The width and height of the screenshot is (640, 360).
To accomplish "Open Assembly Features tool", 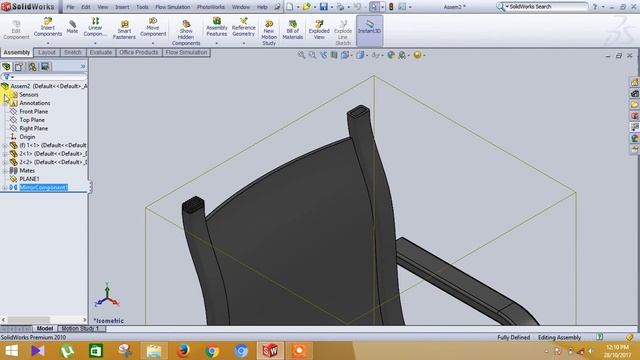I will [x=217, y=27].
